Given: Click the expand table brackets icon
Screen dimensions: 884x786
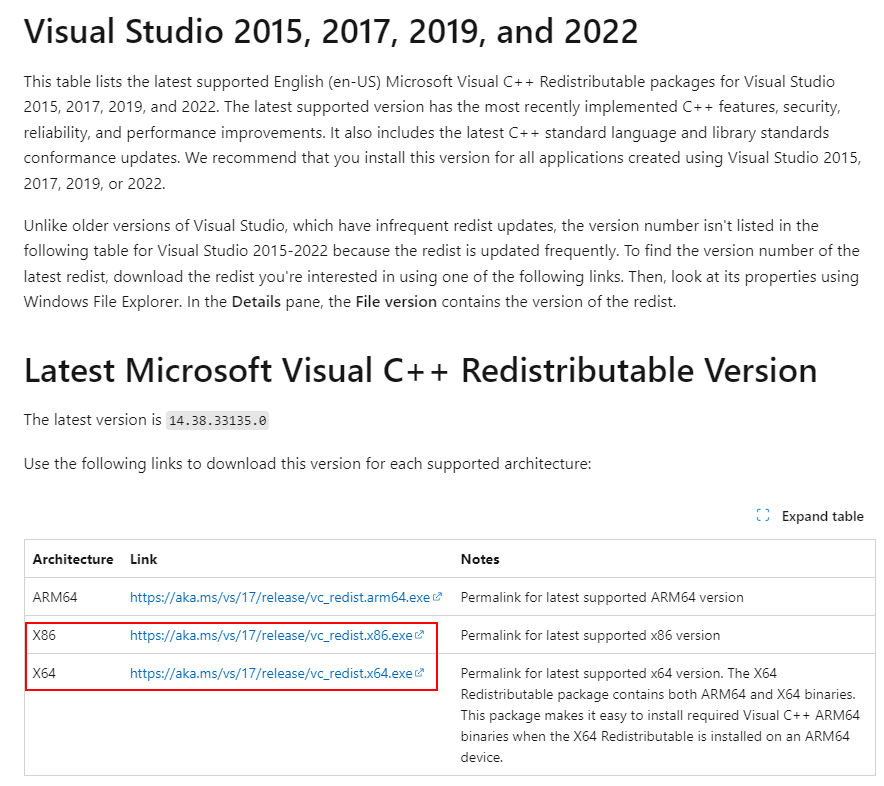Looking at the screenshot, I should [x=763, y=515].
